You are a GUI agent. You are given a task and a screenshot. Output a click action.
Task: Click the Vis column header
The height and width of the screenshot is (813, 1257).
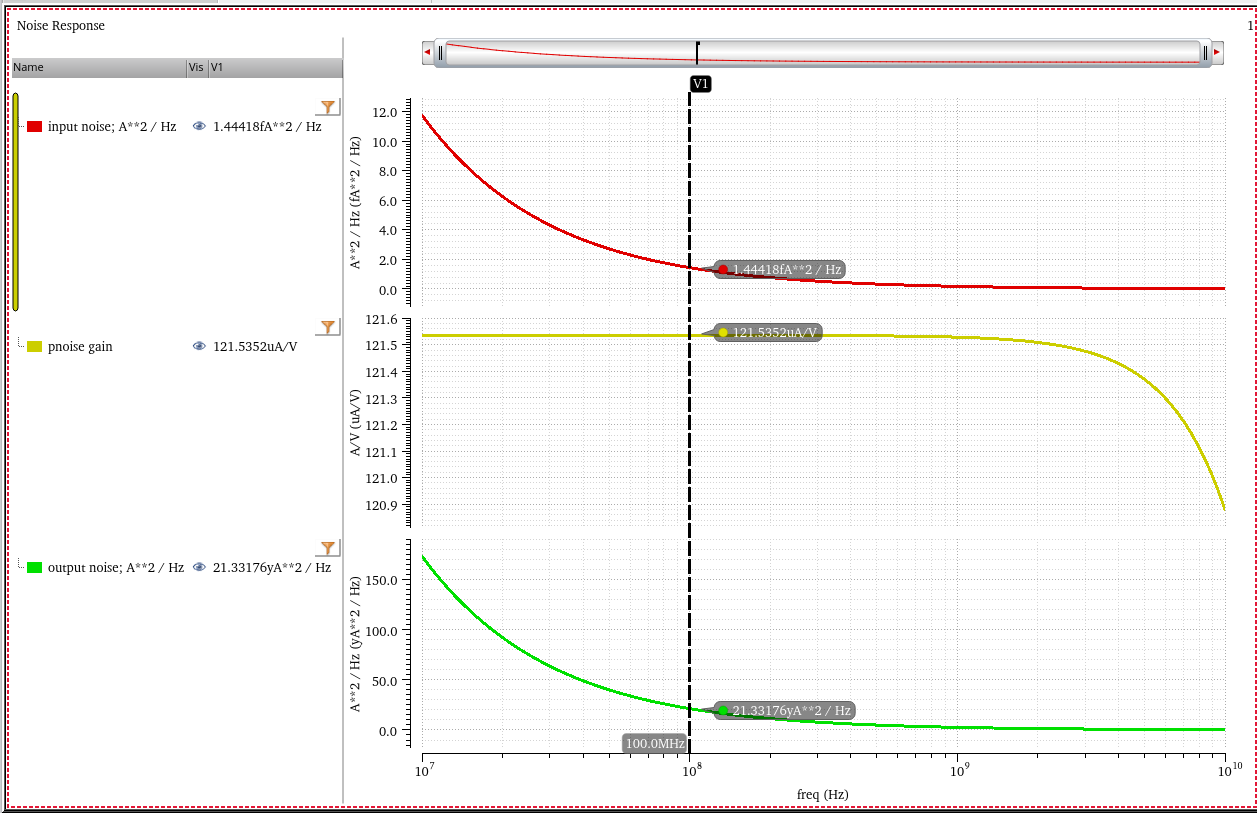click(195, 68)
